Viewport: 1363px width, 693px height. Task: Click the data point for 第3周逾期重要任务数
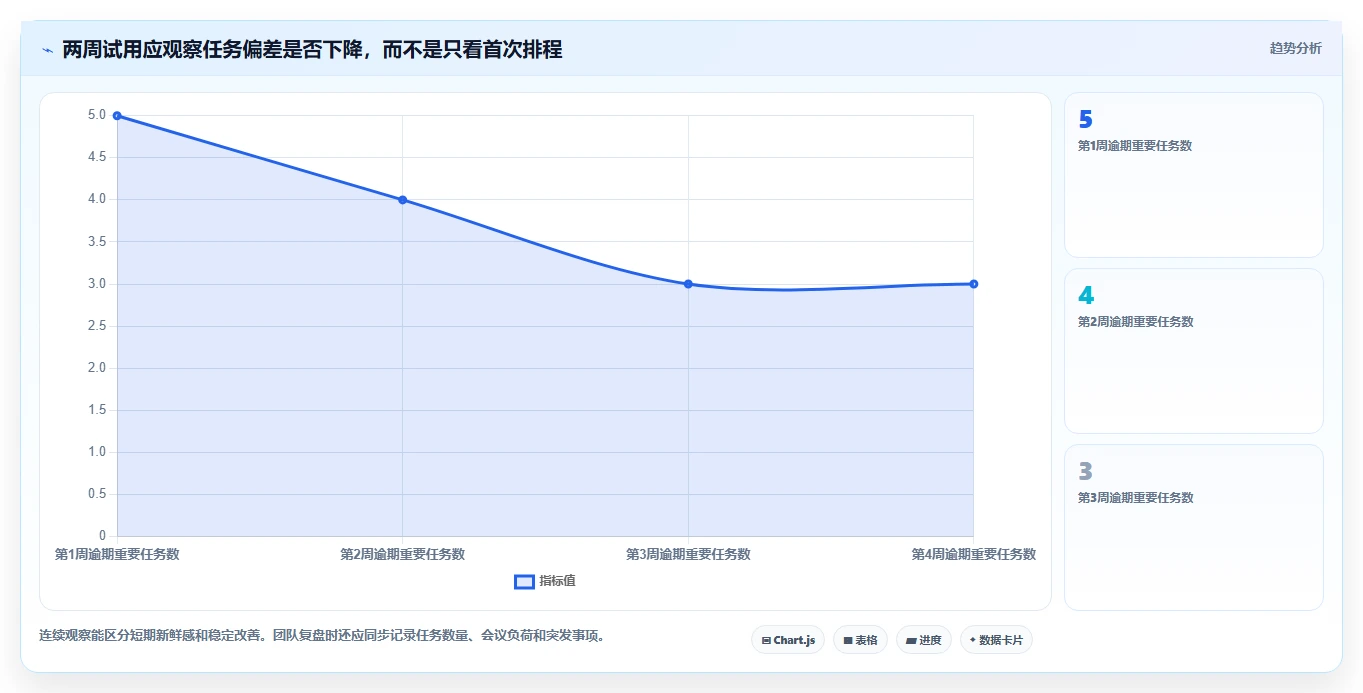tap(688, 284)
